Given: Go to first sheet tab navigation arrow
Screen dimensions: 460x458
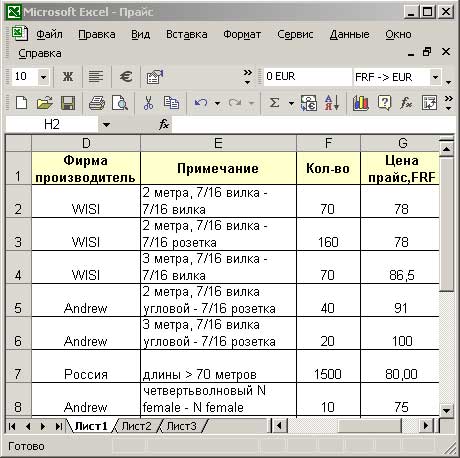Looking at the screenshot, I should coord(12,426).
